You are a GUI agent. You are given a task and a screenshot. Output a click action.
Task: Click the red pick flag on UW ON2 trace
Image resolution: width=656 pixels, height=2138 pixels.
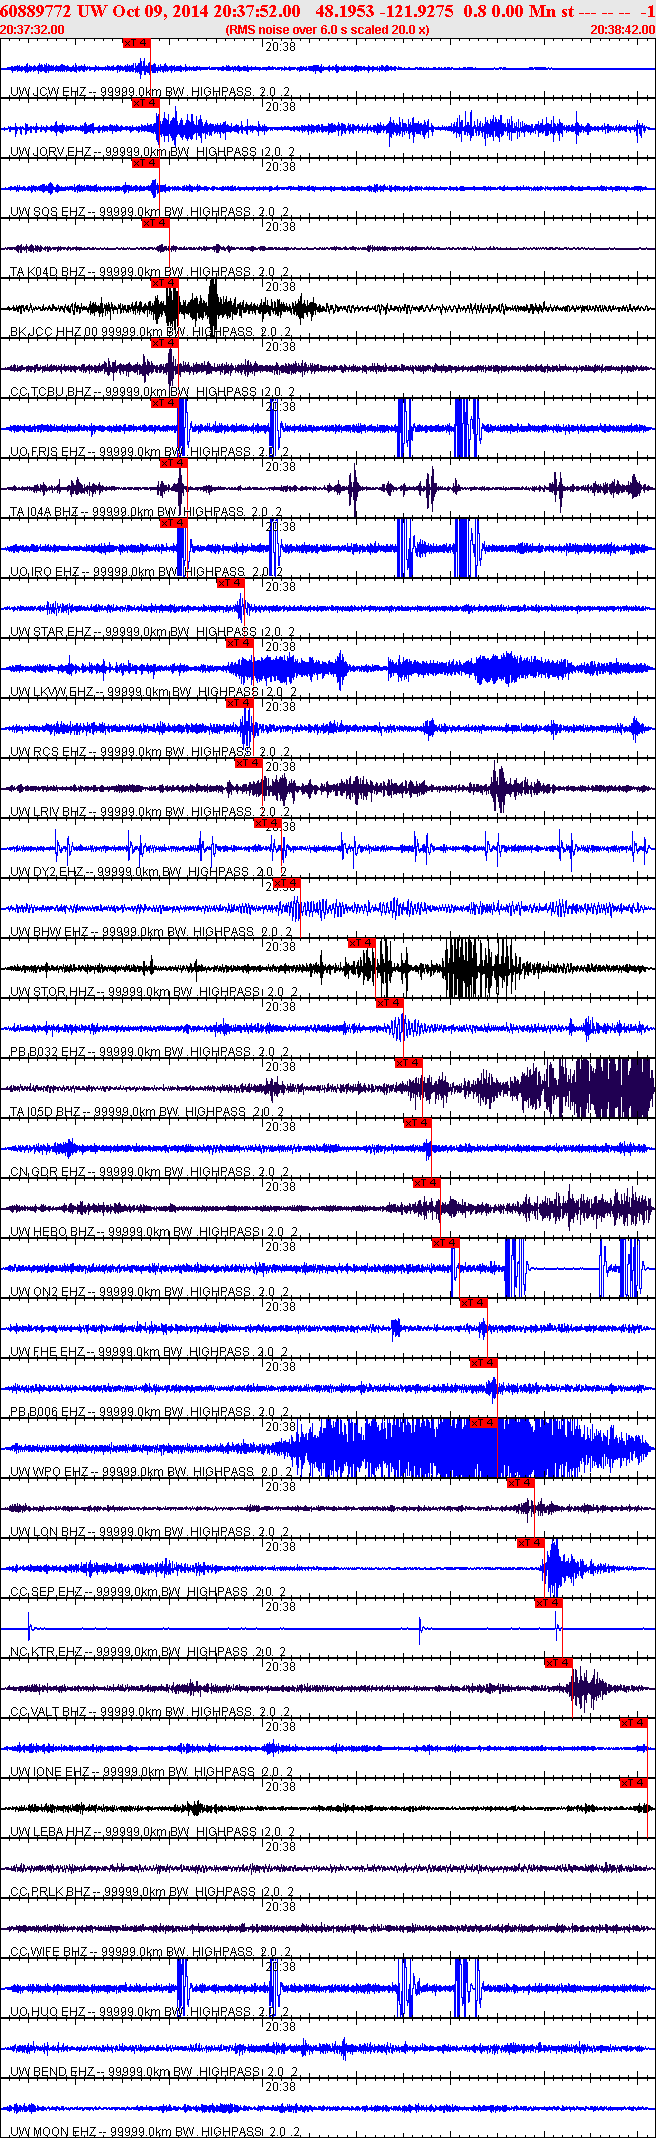[x=445, y=1243]
